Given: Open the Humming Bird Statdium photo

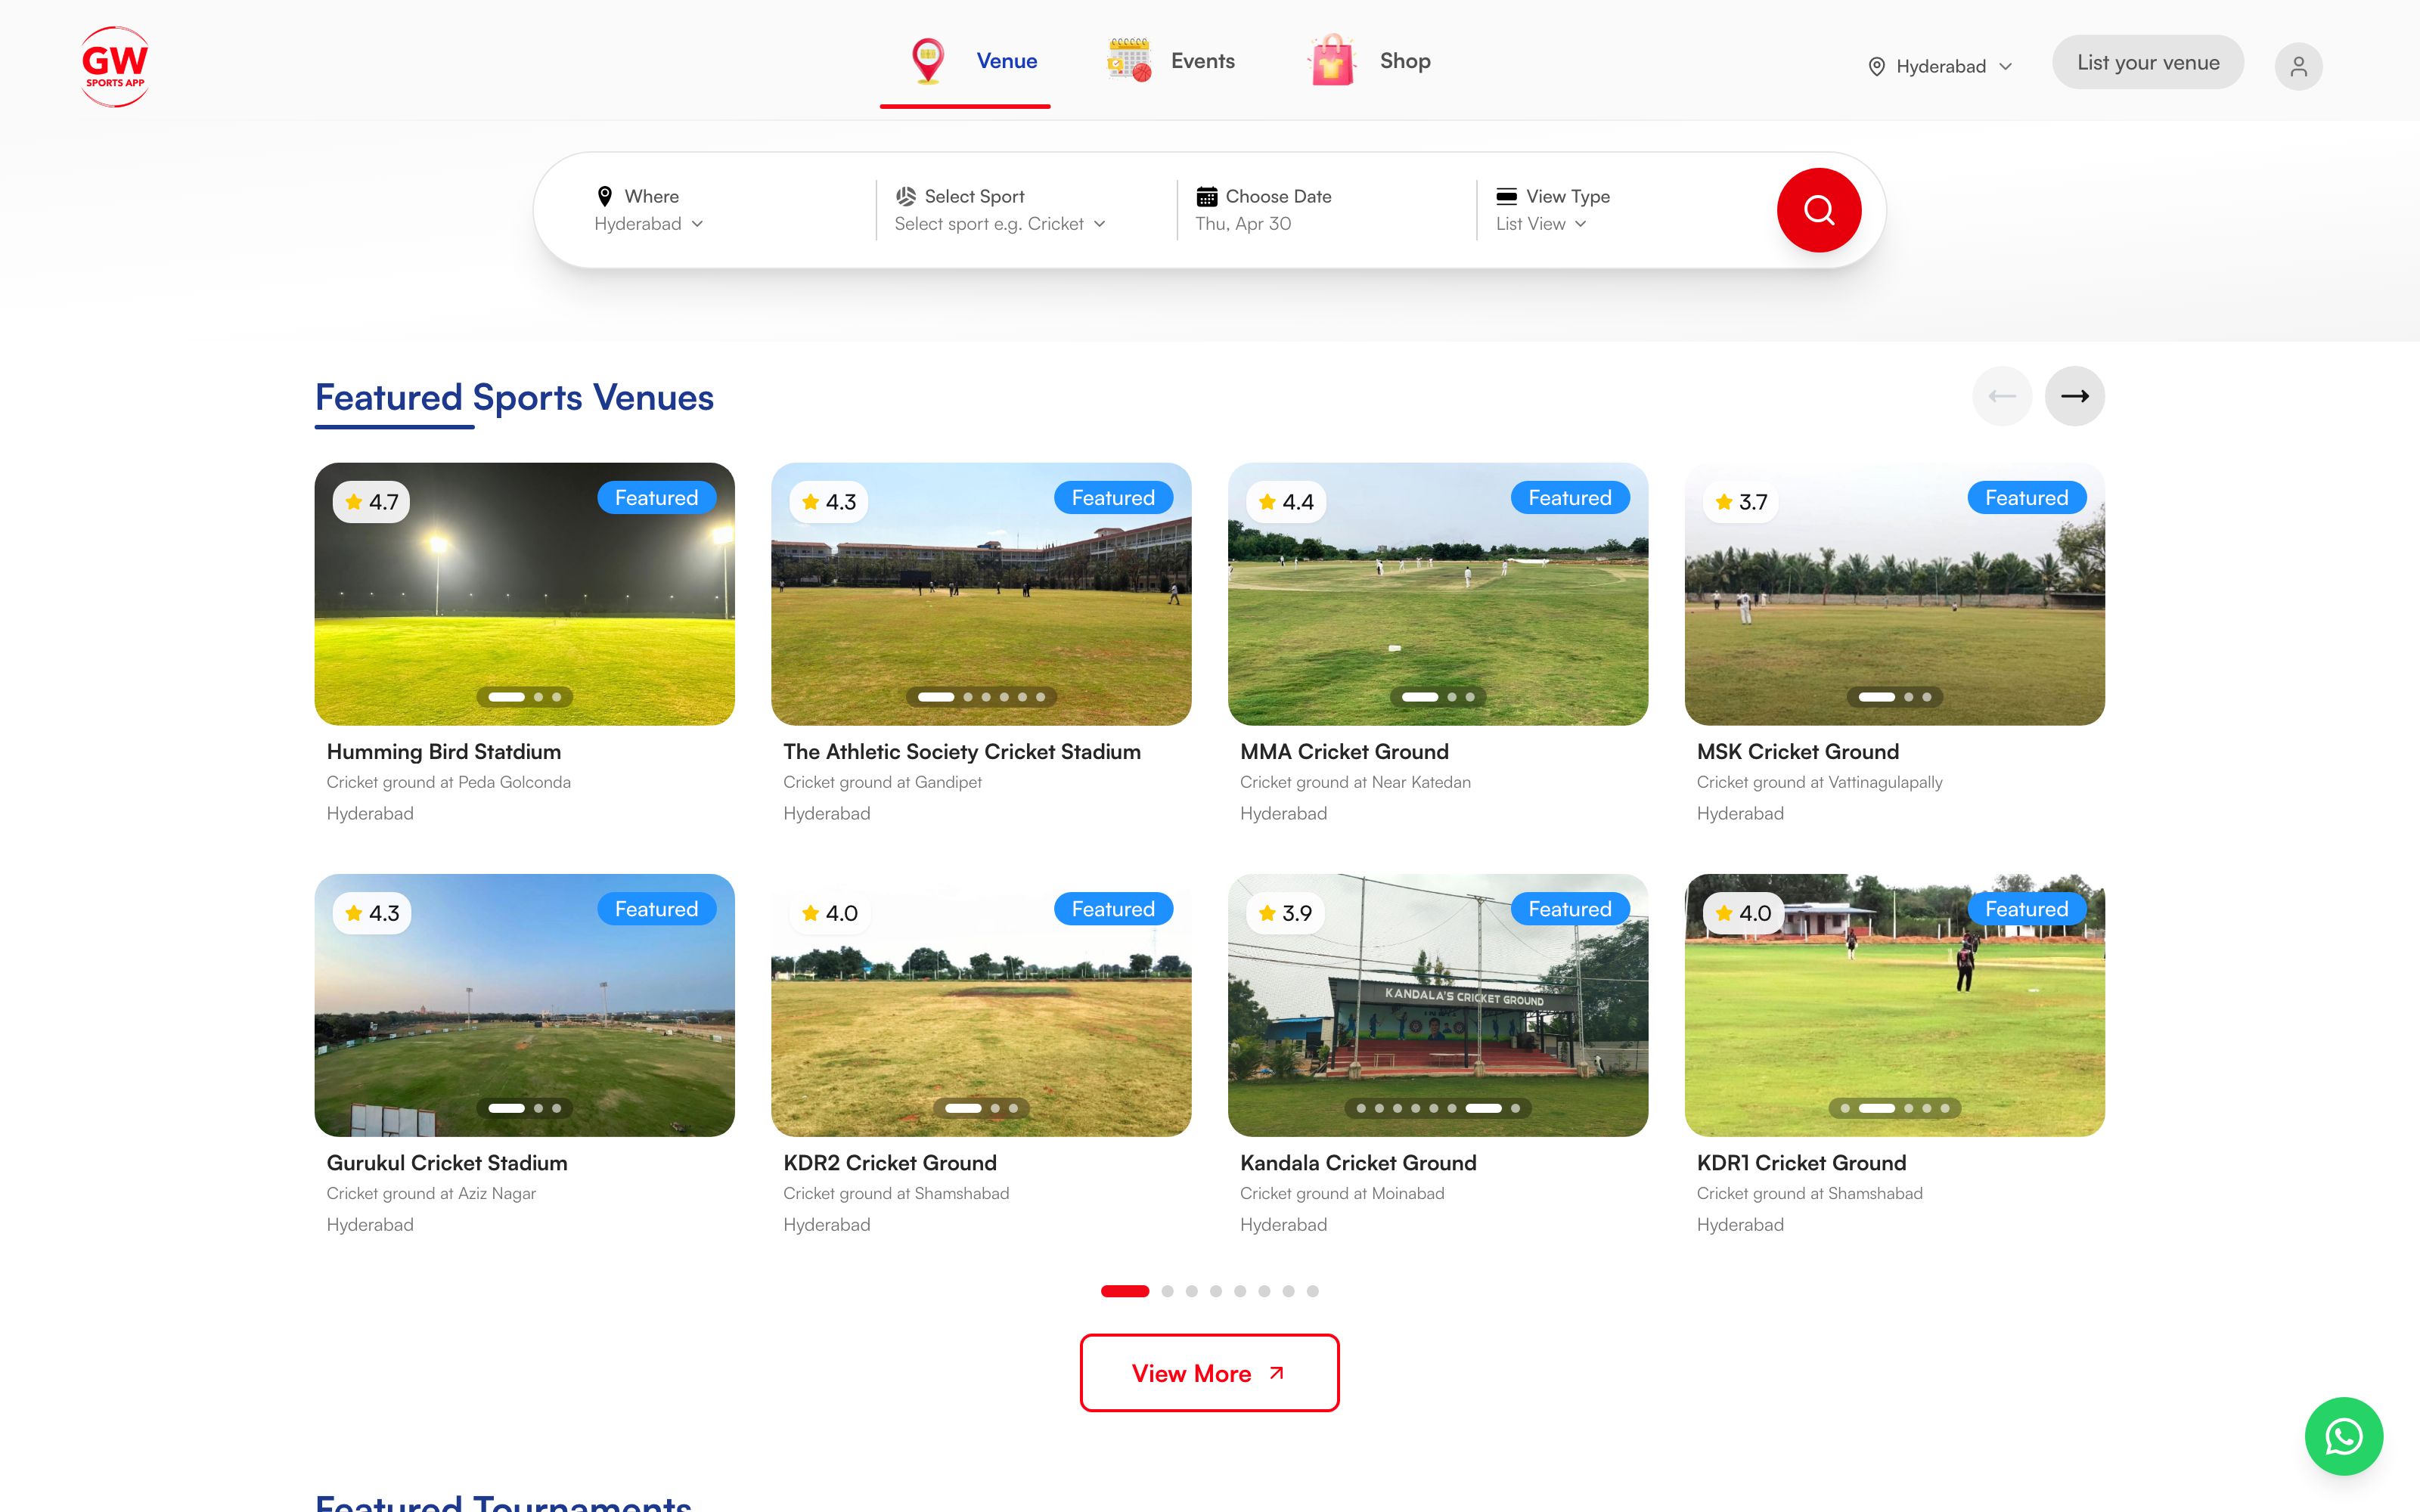Looking at the screenshot, I should [x=524, y=594].
